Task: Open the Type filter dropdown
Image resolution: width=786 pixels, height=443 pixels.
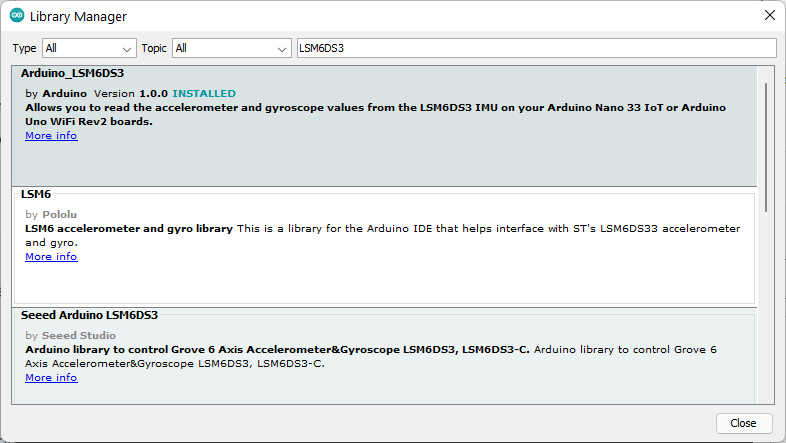Action: [89, 48]
